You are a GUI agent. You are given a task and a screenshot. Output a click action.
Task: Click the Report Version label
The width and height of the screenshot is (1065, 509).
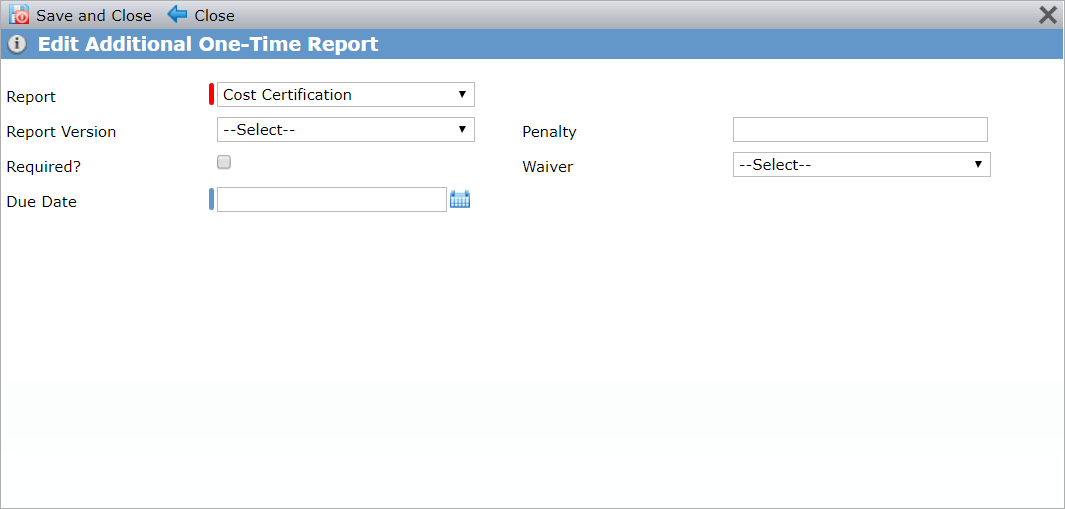coord(61,132)
